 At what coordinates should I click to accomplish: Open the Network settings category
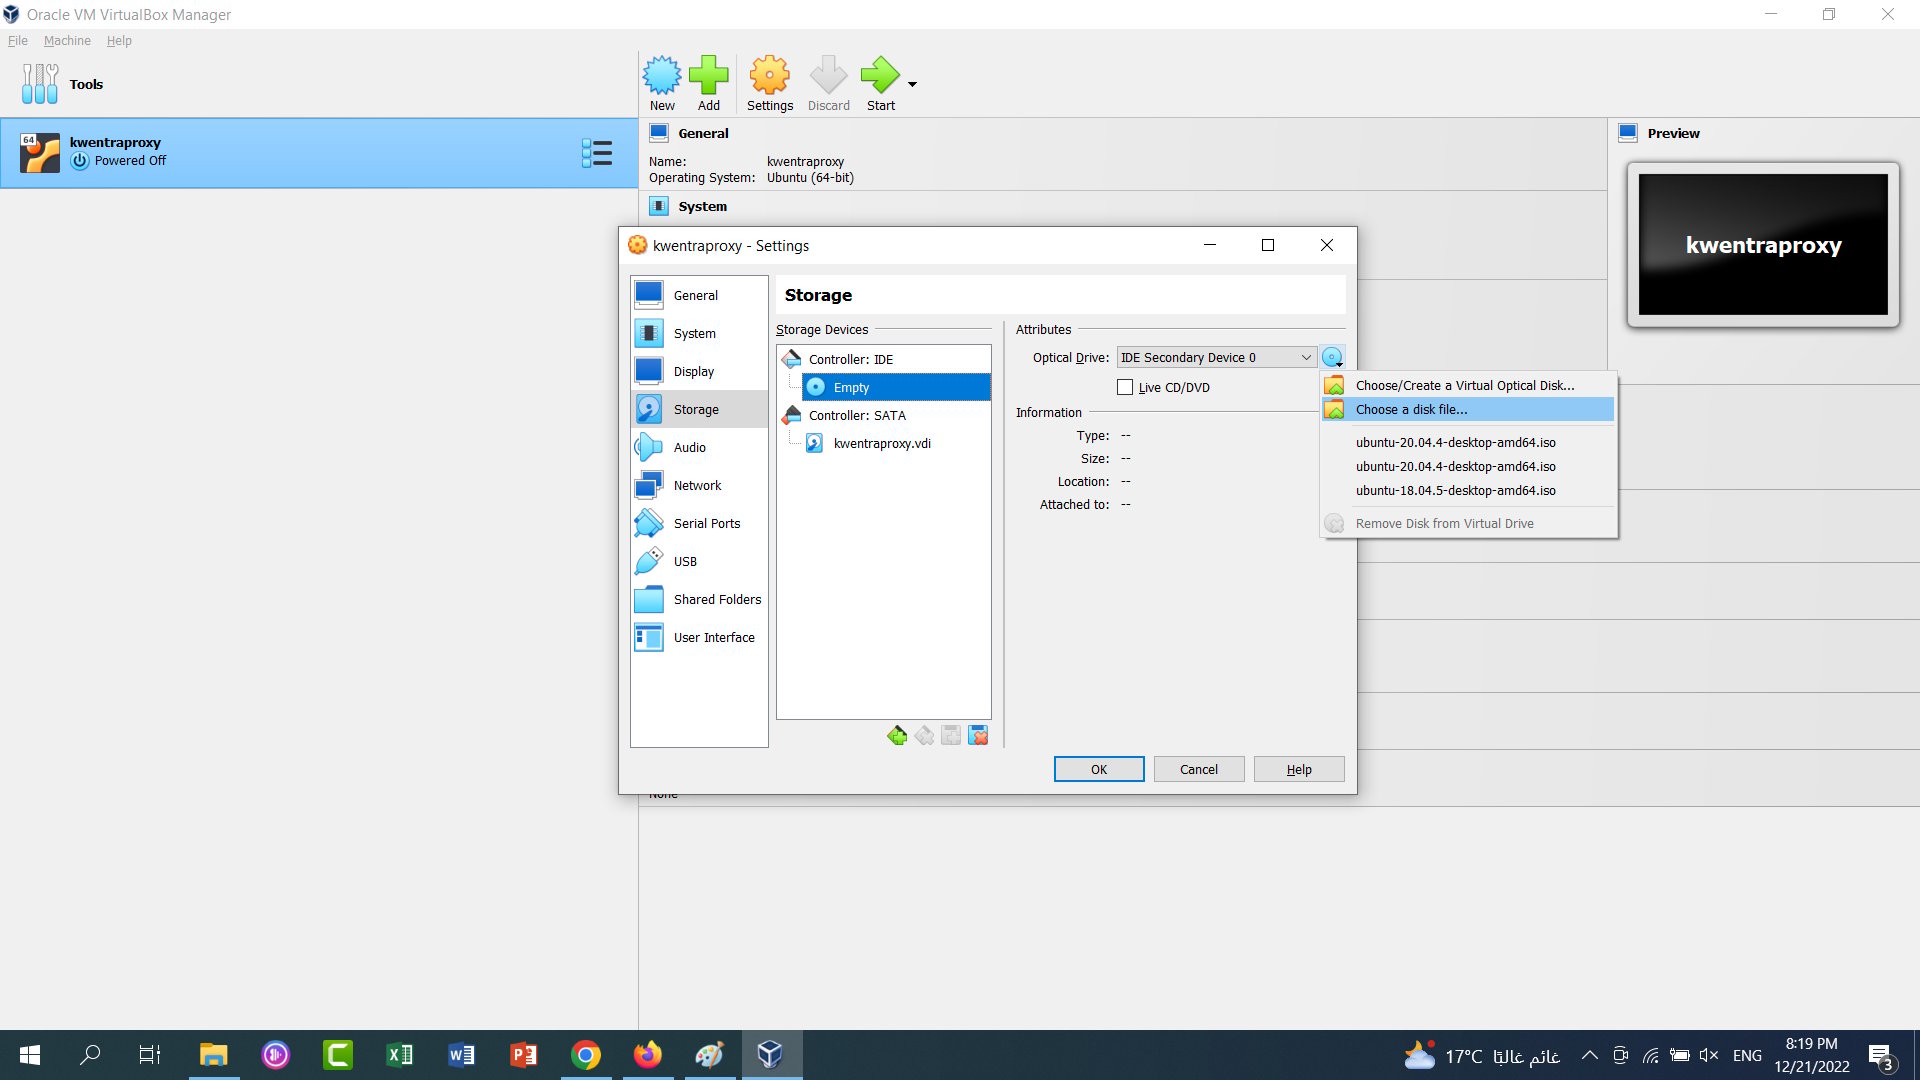[699, 485]
